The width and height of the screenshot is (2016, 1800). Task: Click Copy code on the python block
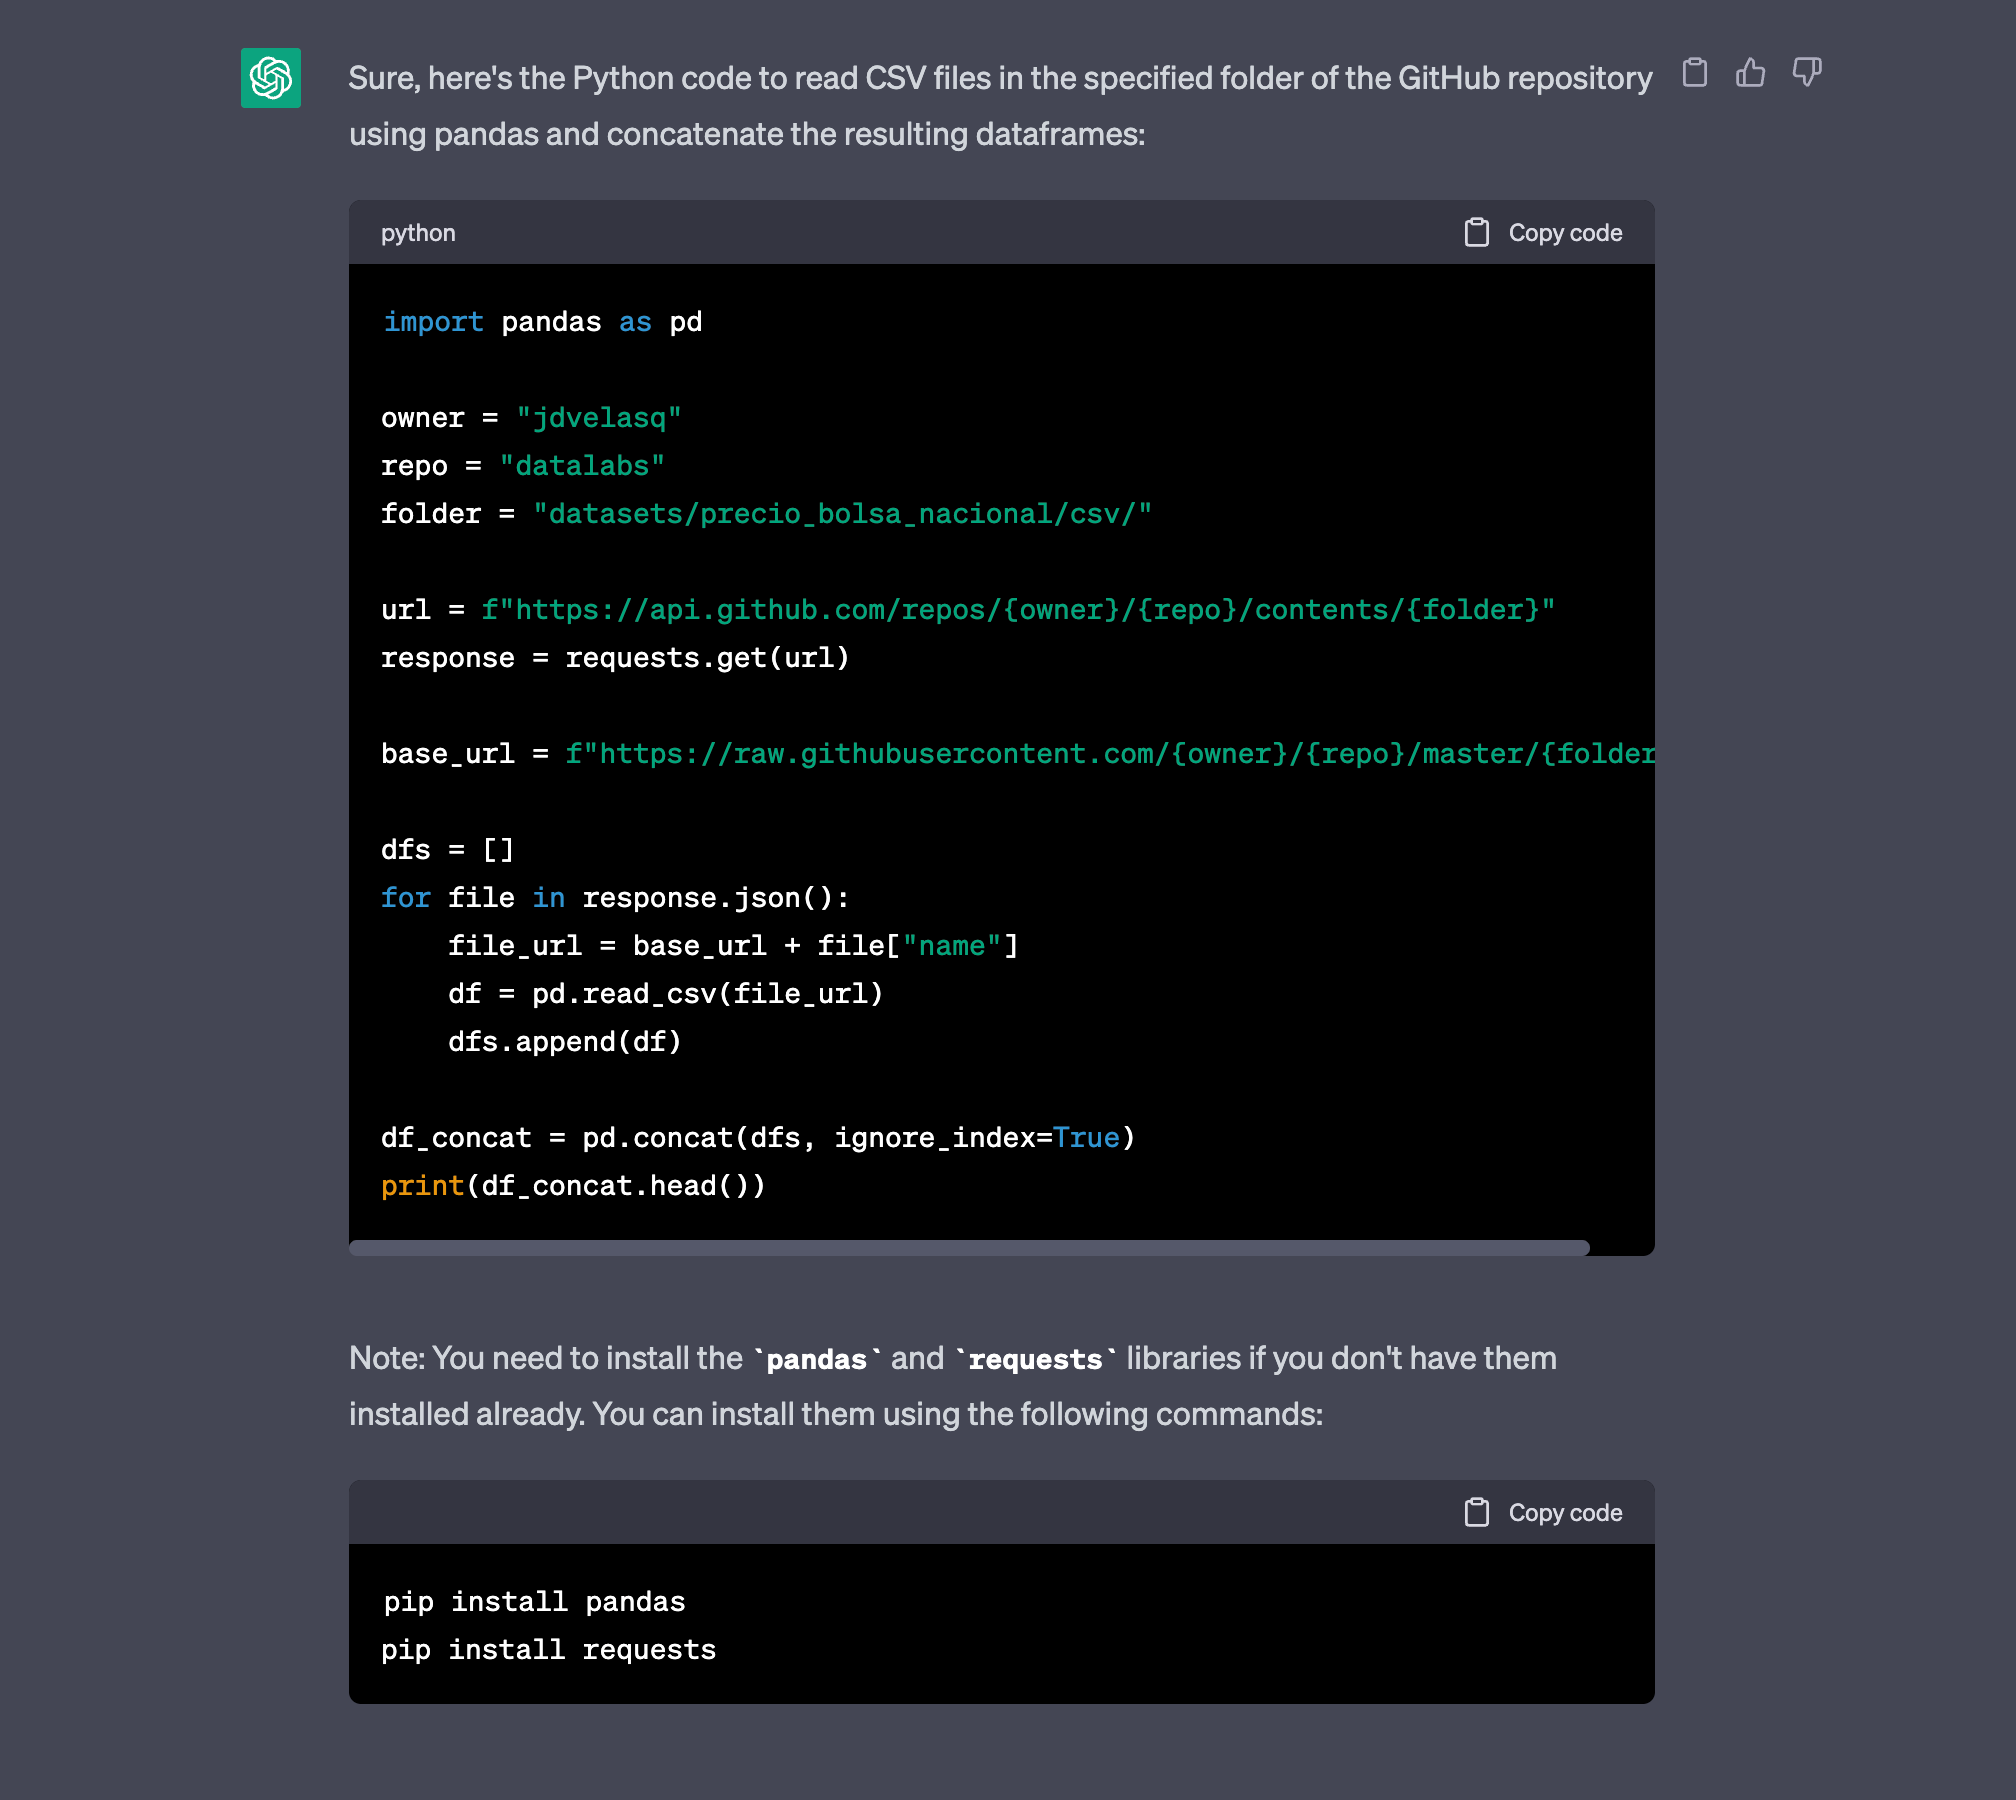tap(1565, 233)
